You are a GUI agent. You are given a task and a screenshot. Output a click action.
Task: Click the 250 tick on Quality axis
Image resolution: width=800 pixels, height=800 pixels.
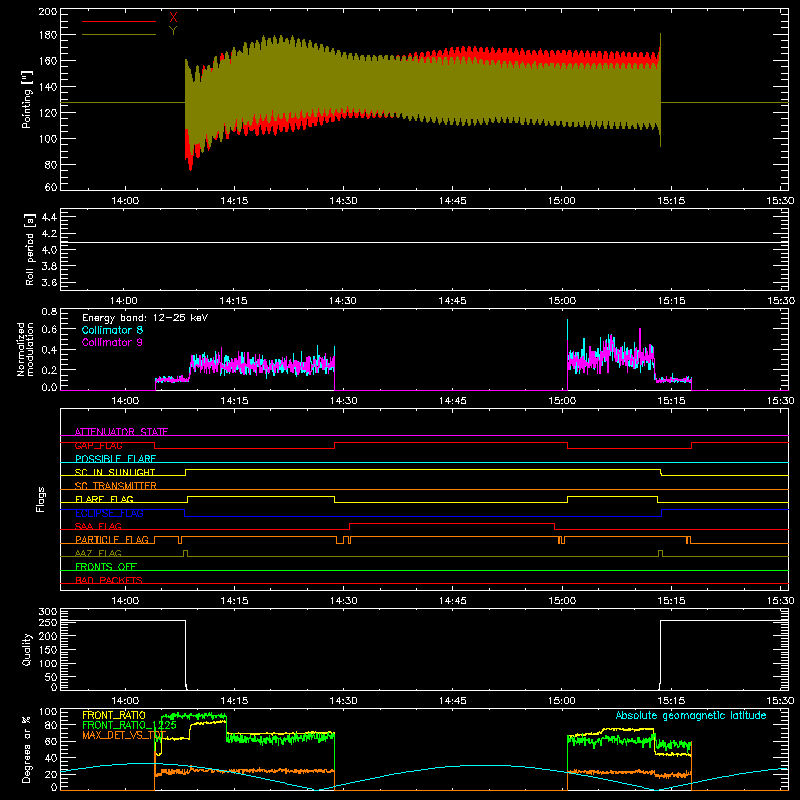pyautogui.click(x=47, y=622)
